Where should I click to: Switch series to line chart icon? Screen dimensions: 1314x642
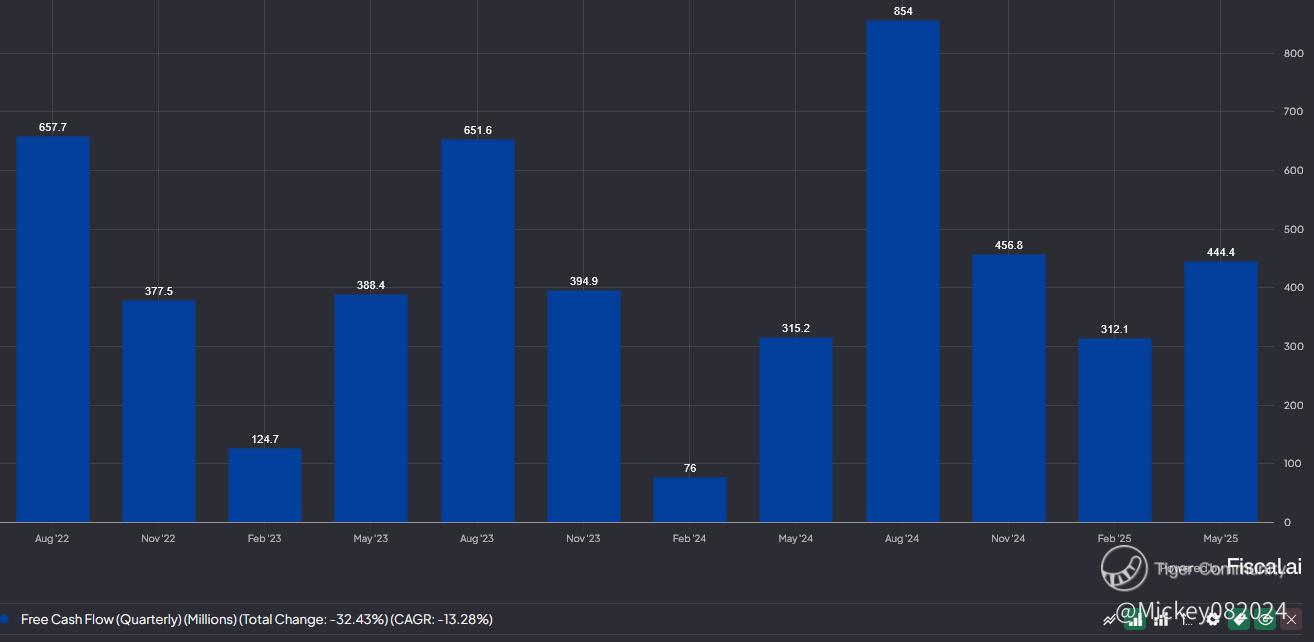click(1109, 620)
